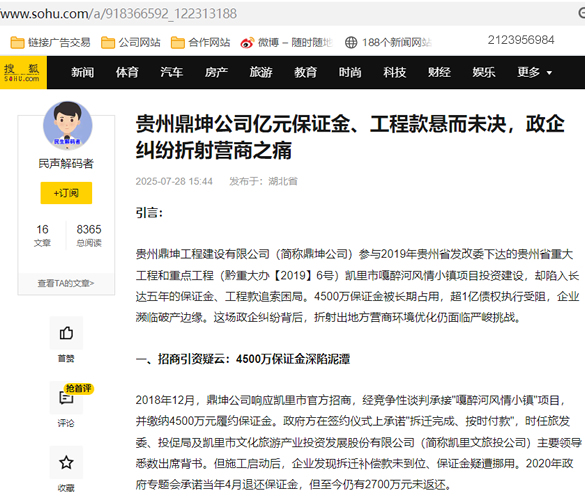
Task: Open 查看TA的文章 link
Action: coord(66,284)
